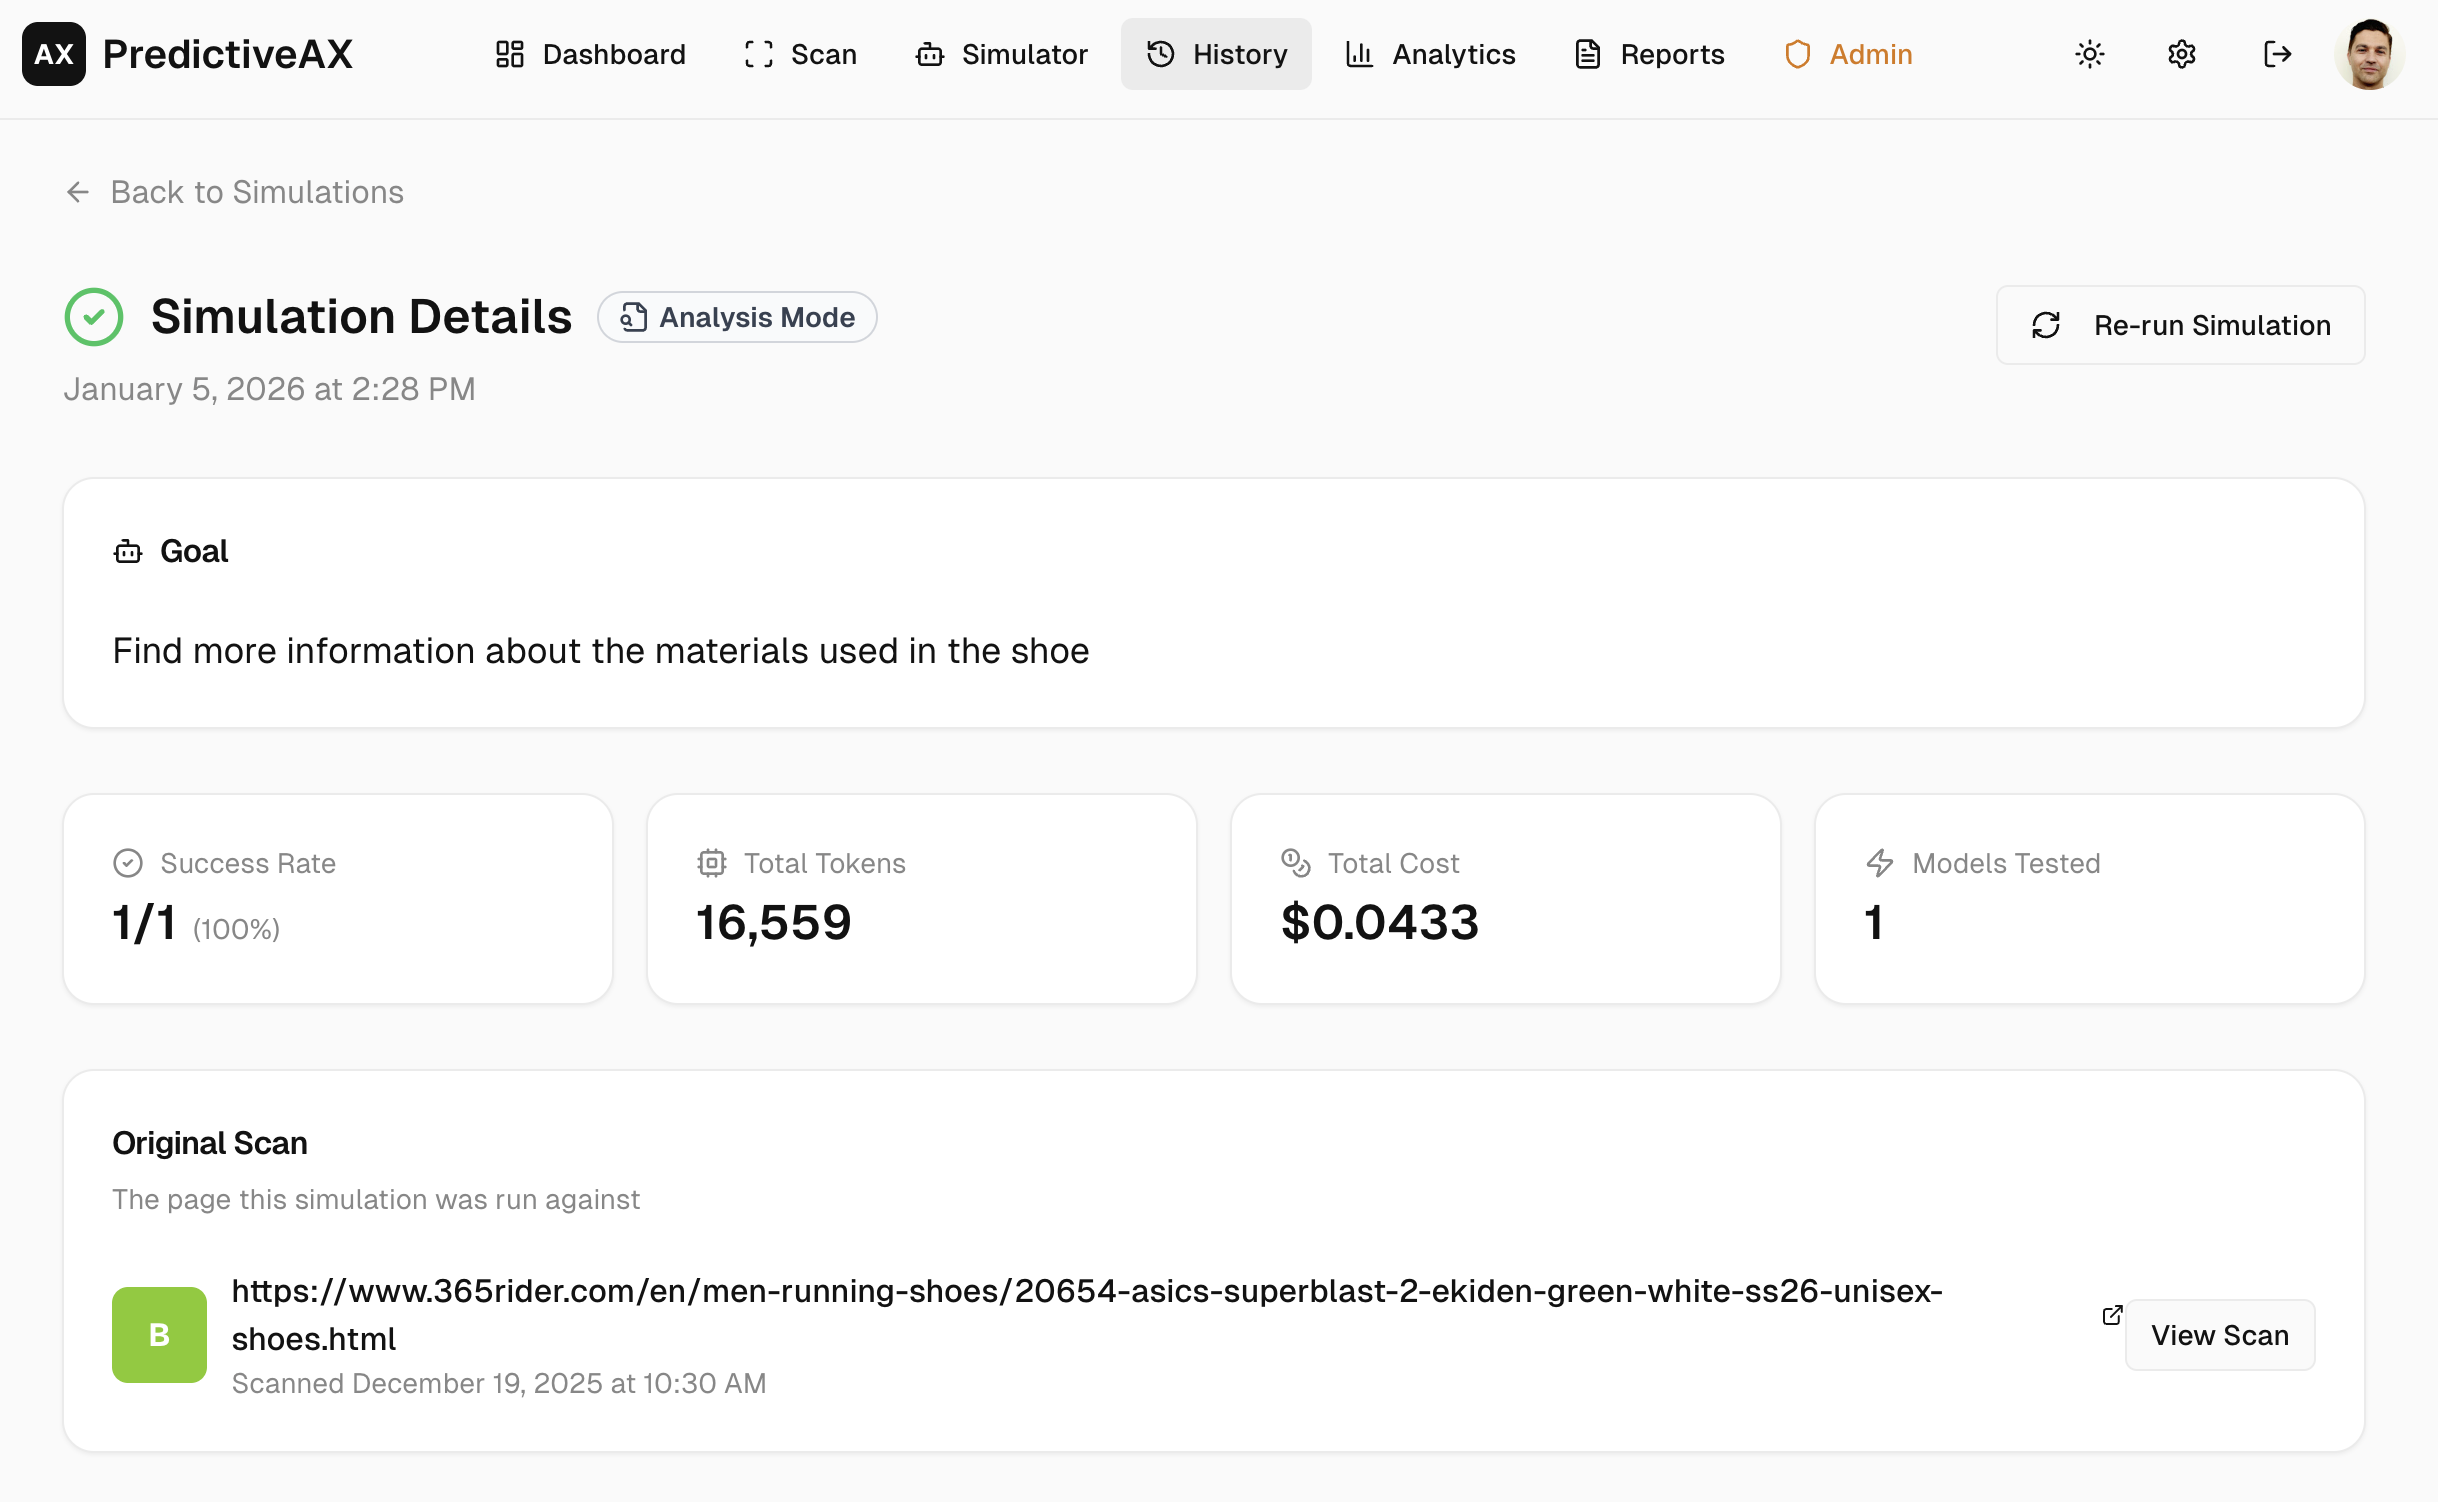Open settings via gear icon
The height and width of the screenshot is (1502, 2438).
coord(2181,54)
